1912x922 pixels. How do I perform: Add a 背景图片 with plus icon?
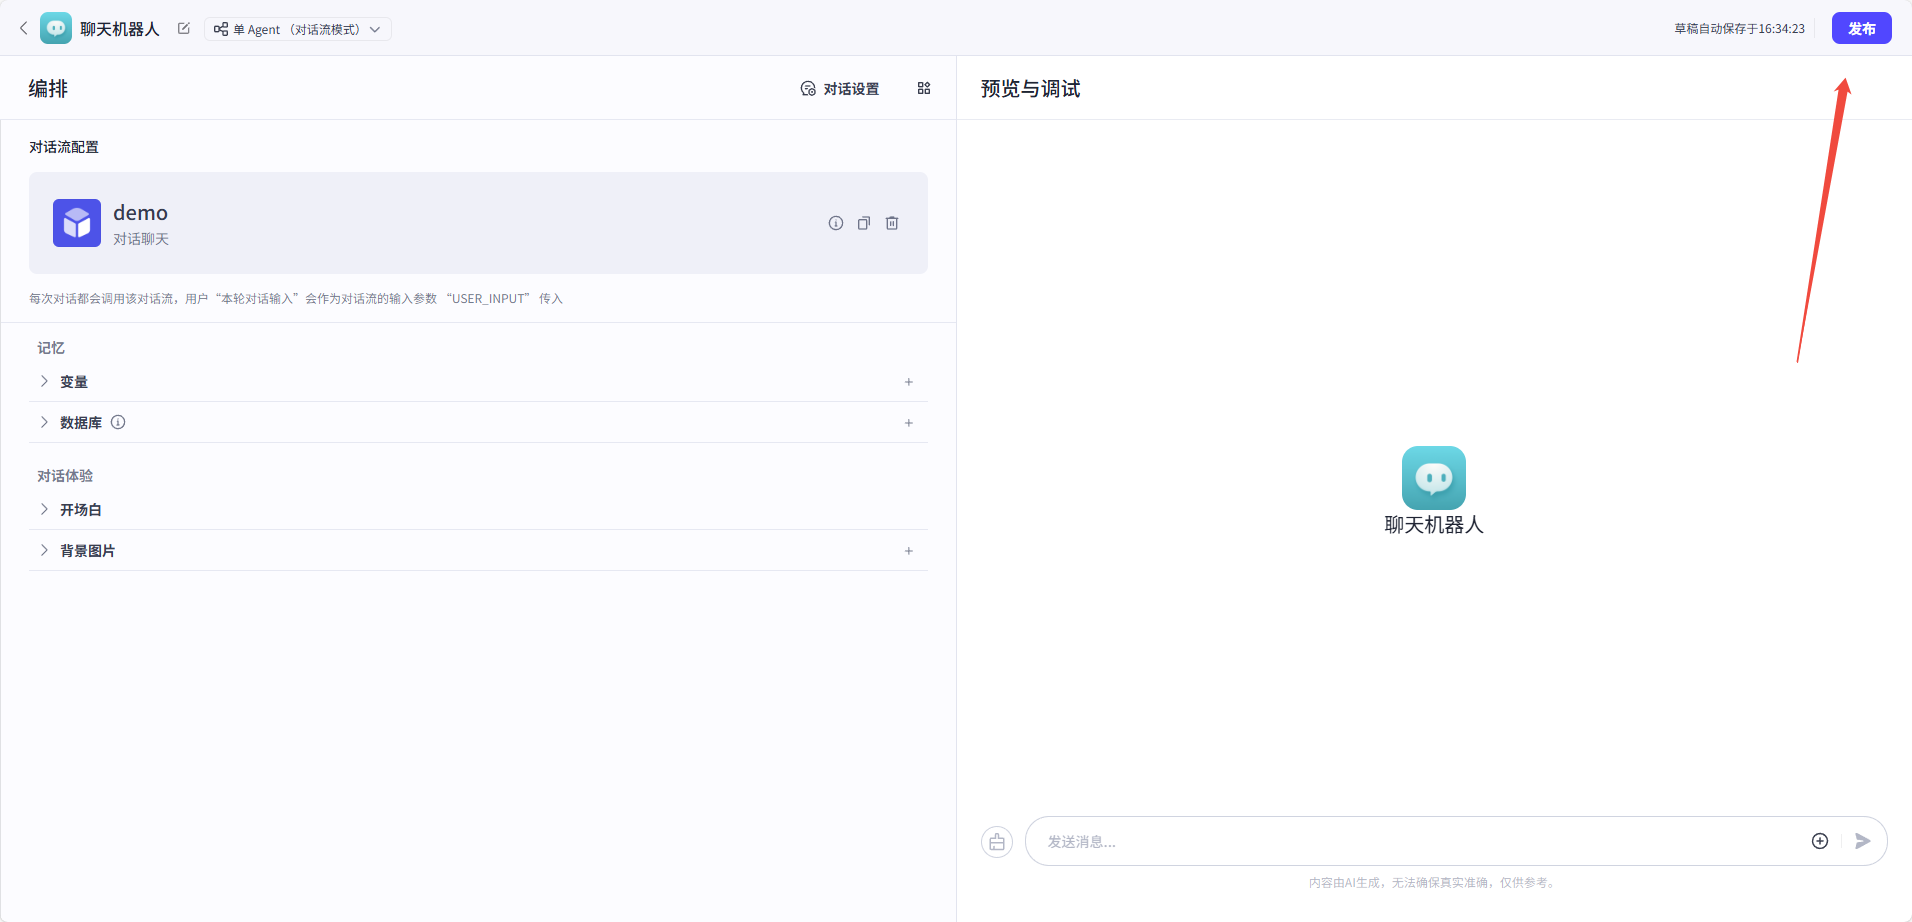[x=909, y=551]
